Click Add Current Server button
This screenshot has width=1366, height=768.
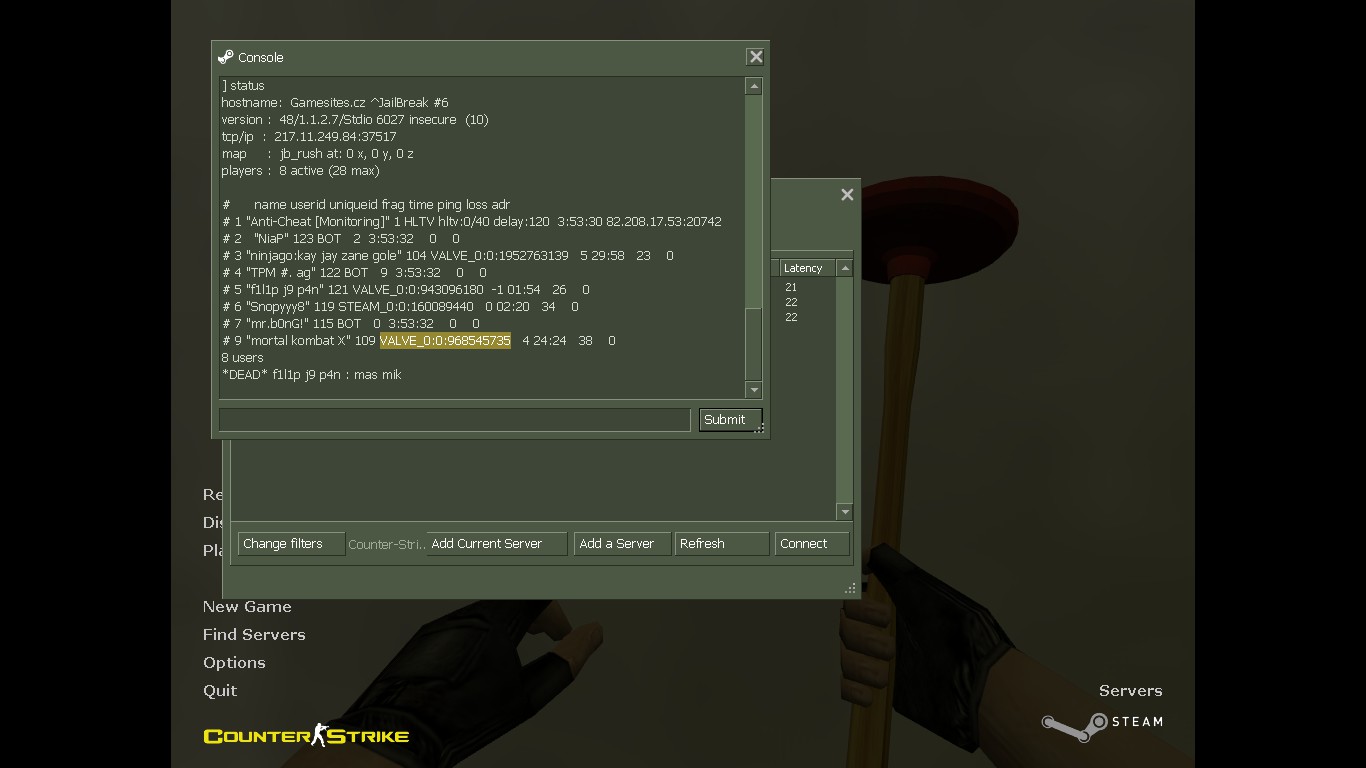pos(497,544)
